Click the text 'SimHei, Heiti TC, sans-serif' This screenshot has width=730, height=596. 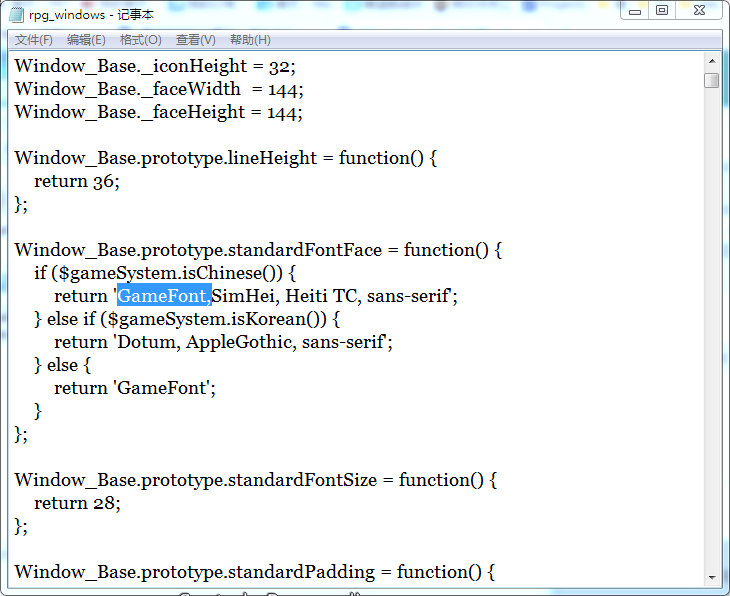point(331,296)
